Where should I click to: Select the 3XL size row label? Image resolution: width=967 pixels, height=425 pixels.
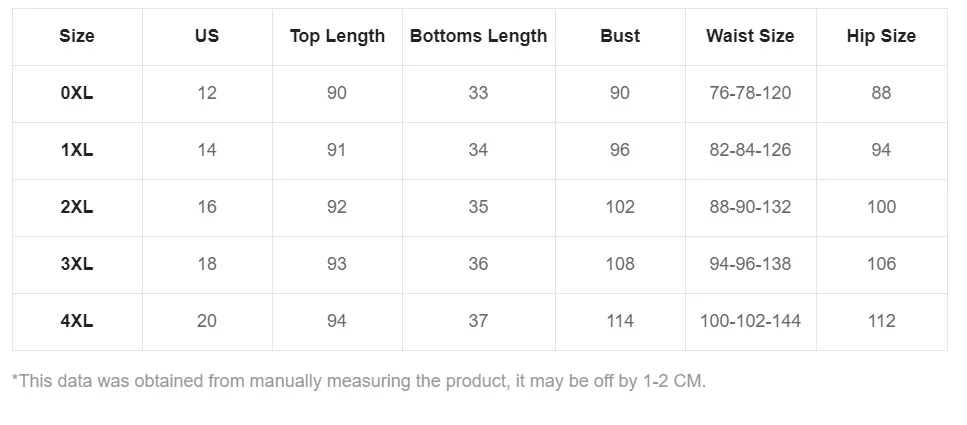point(77,264)
